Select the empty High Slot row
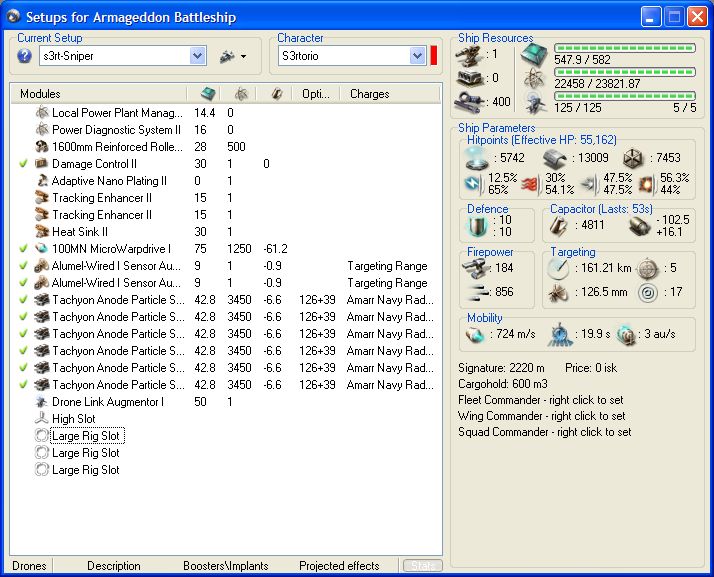 coord(74,419)
